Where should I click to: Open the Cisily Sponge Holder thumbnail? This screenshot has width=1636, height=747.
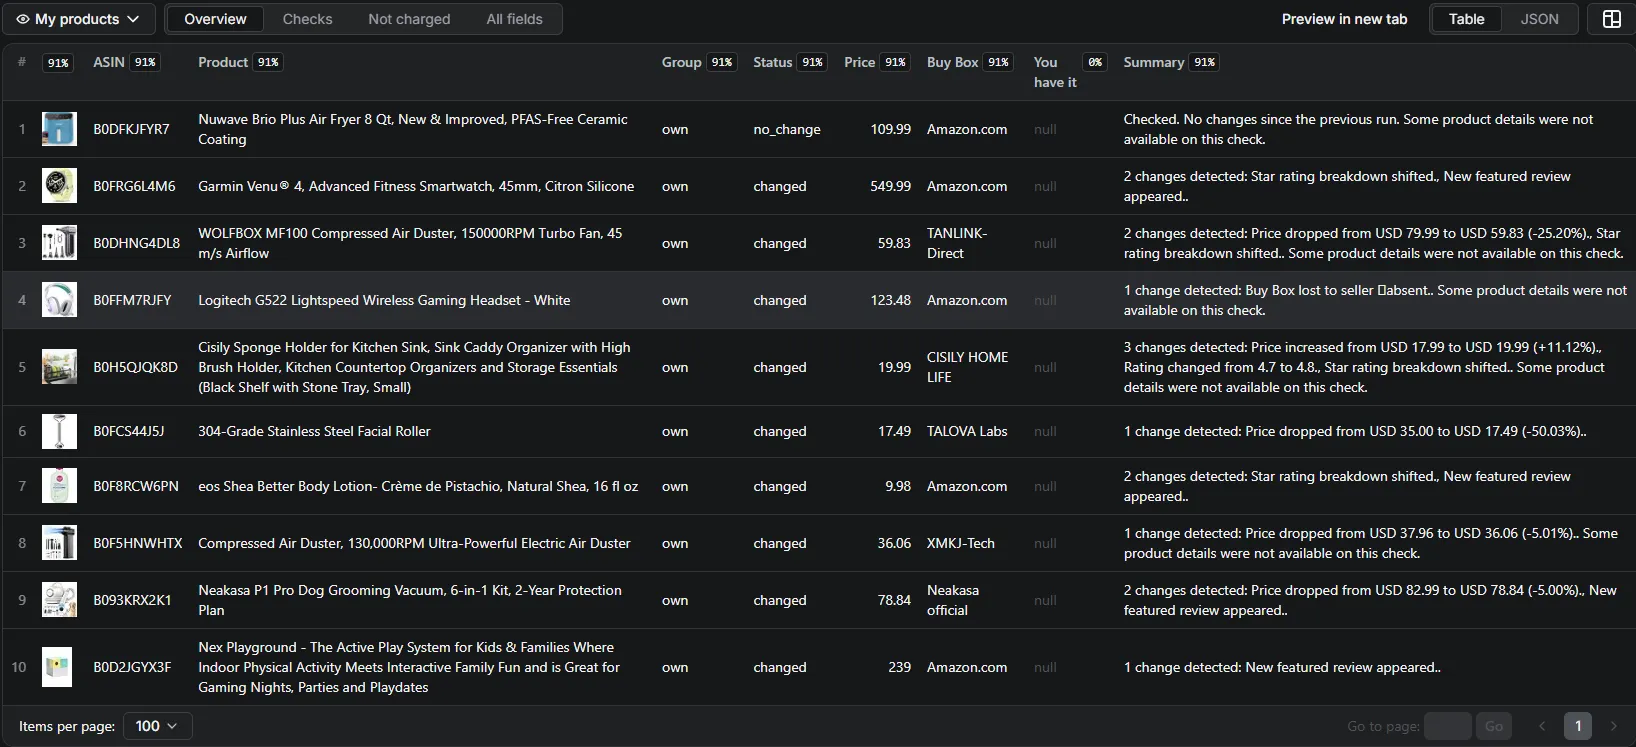tap(59, 367)
